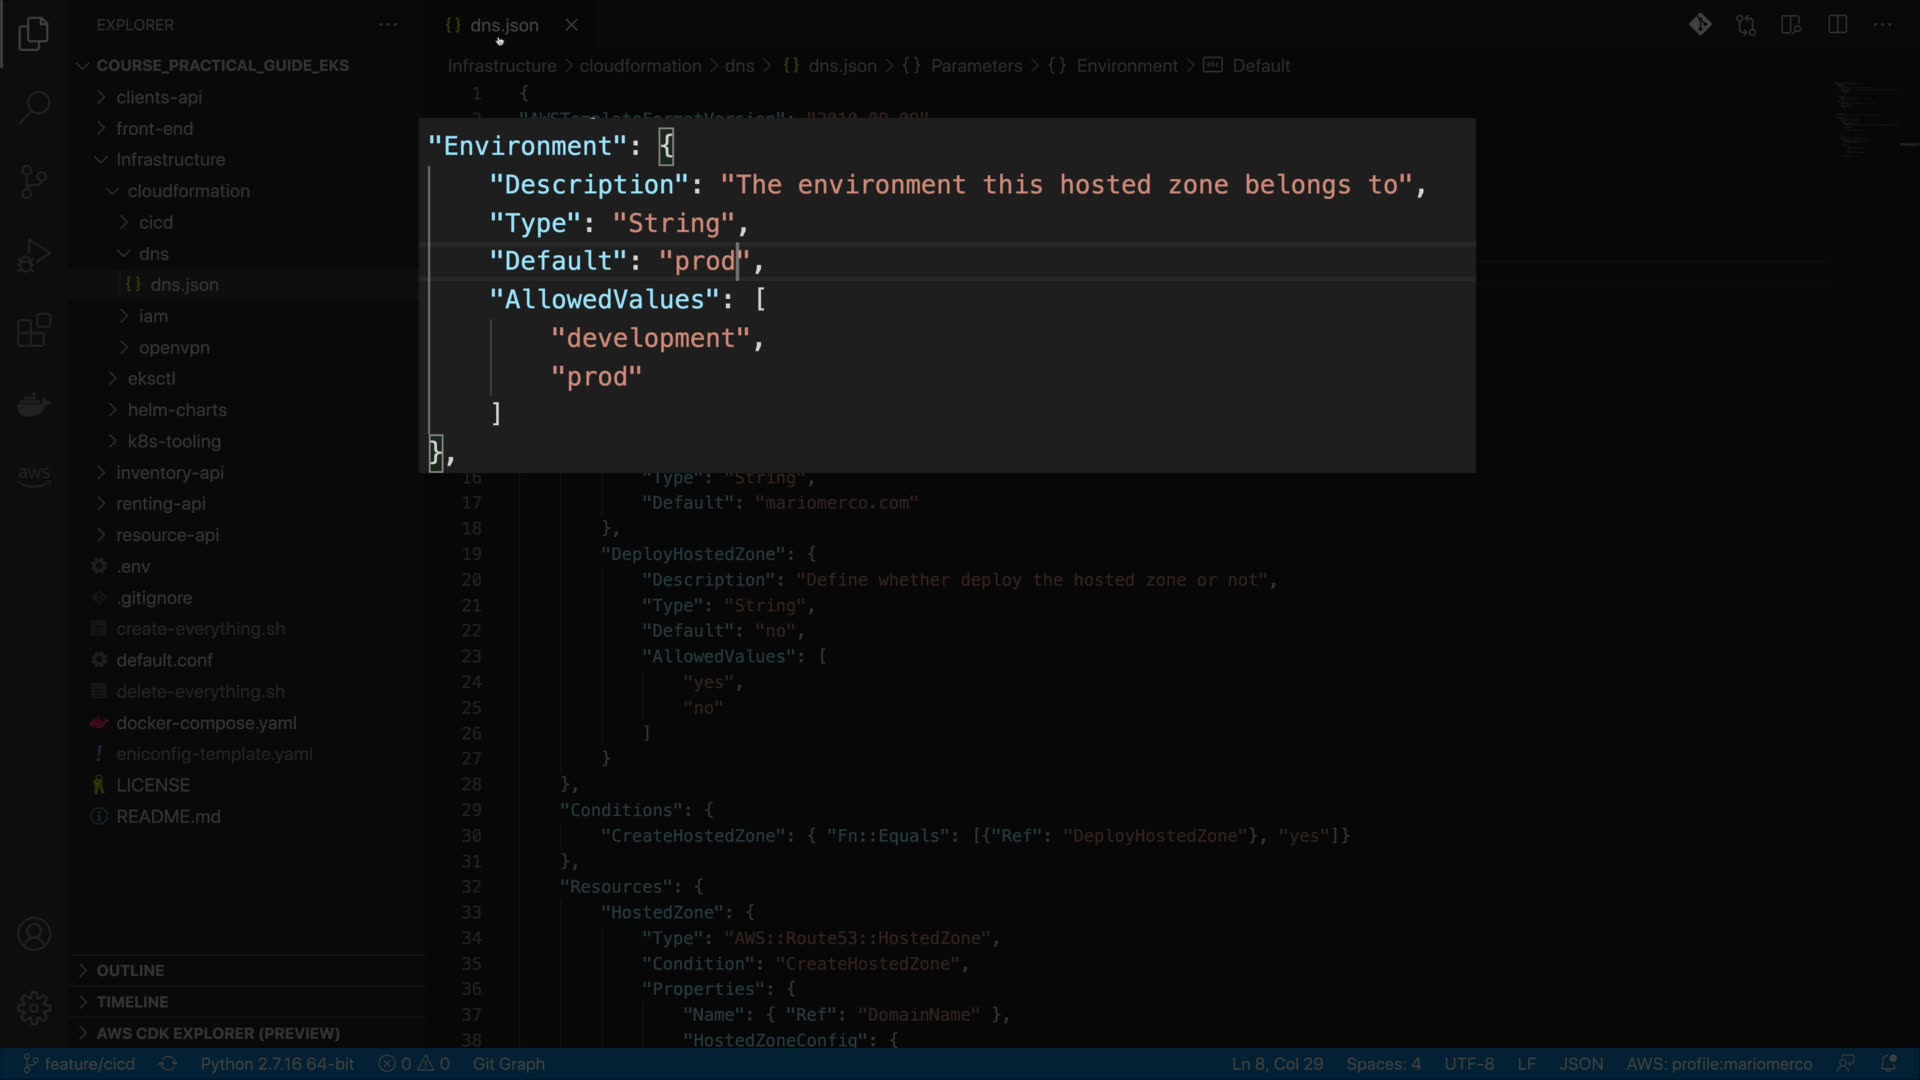
Task: Switch to the dns.json tab
Action: click(504, 25)
